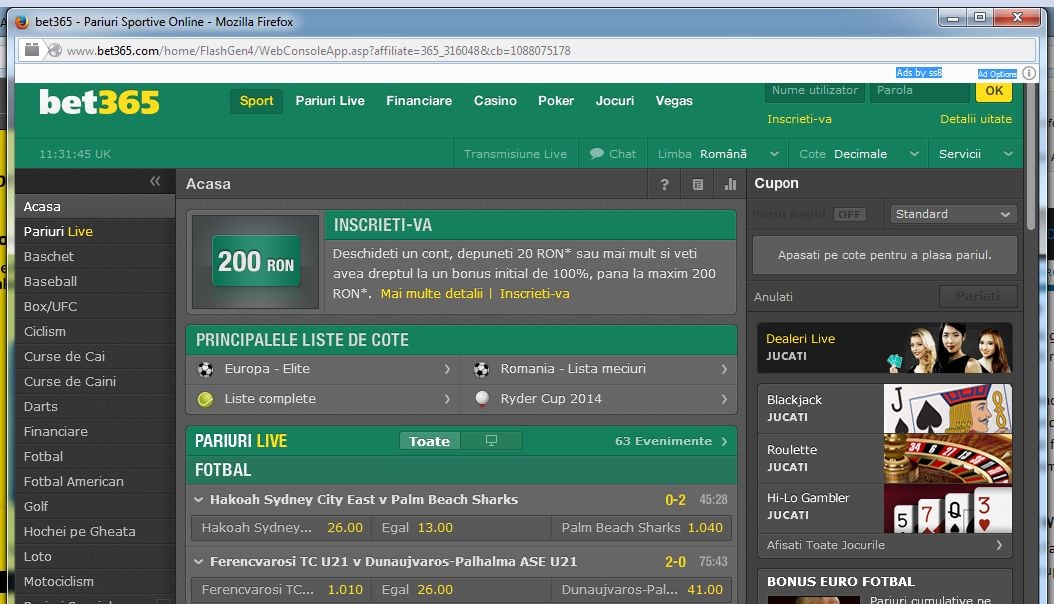Click the Firefox logo in title bar
This screenshot has width=1054, height=604.
[x=22, y=21]
